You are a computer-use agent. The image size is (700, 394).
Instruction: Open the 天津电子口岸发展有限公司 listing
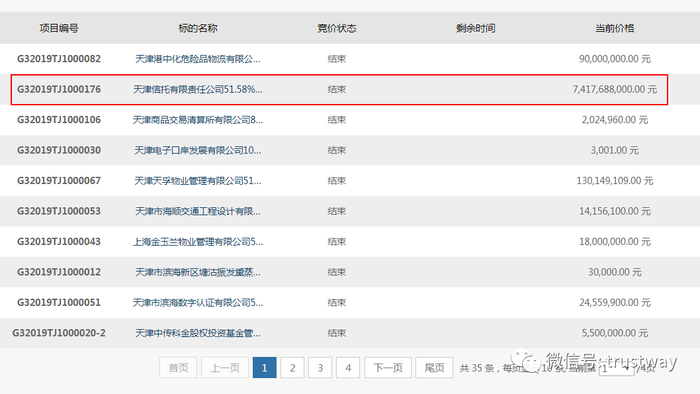198,150
